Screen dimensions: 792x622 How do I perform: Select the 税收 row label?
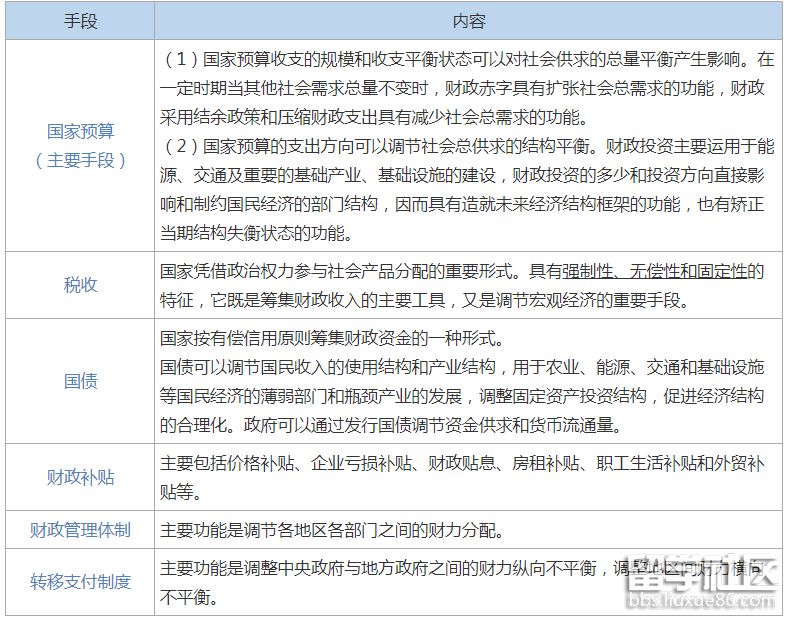click(x=80, y=284)
